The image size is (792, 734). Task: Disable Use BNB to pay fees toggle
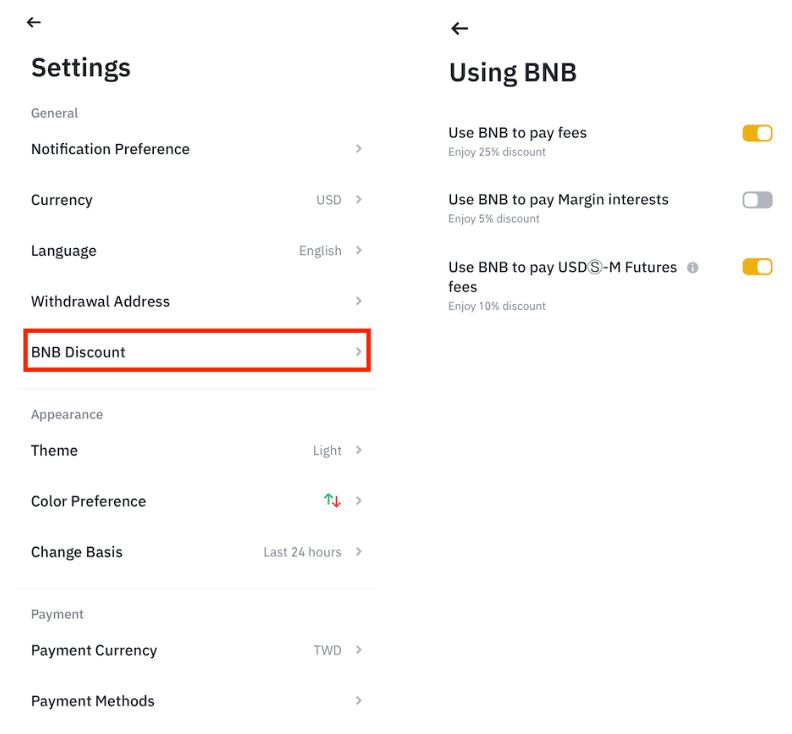tap(757, 133)
